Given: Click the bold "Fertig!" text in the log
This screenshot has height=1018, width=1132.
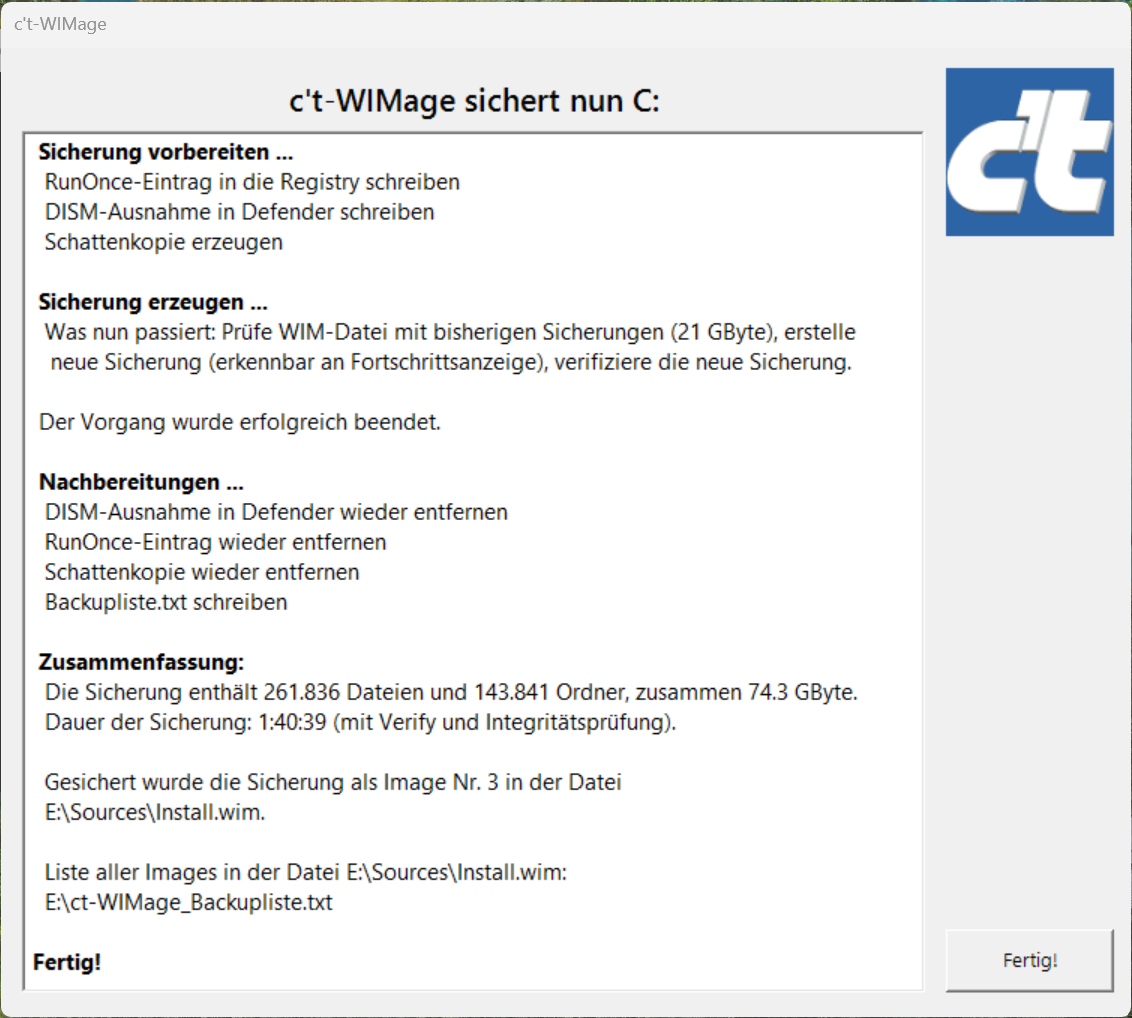Looking at the screenshot, I should pyautogui.click(x=67, y=963).
